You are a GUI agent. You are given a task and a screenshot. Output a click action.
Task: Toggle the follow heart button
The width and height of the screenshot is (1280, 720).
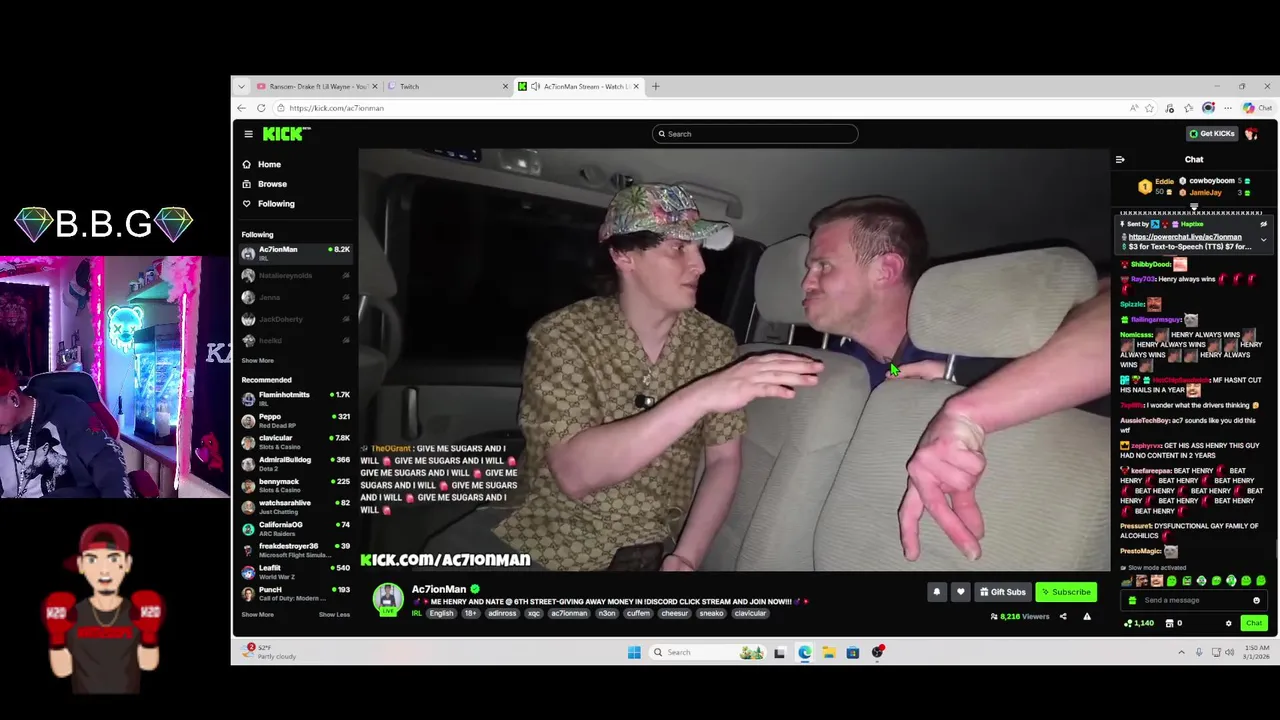click(x=960, y=592)
